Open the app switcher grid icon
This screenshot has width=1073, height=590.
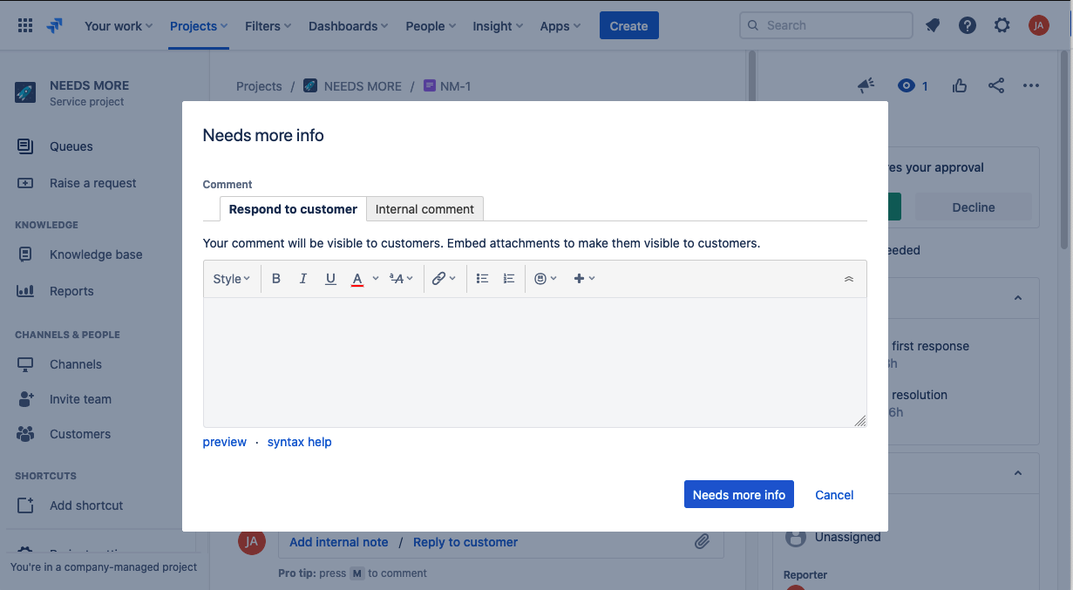[25, 25]
